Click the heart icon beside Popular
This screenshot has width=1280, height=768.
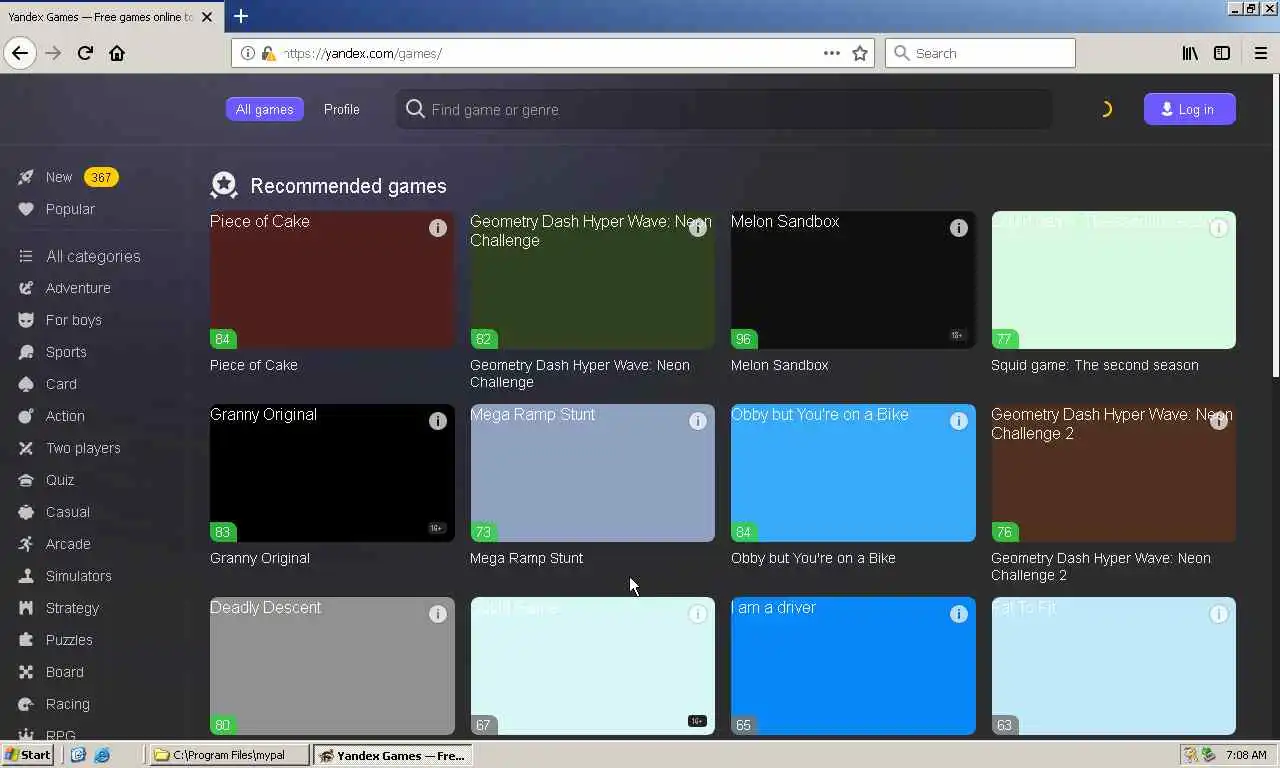pos(26,209)
